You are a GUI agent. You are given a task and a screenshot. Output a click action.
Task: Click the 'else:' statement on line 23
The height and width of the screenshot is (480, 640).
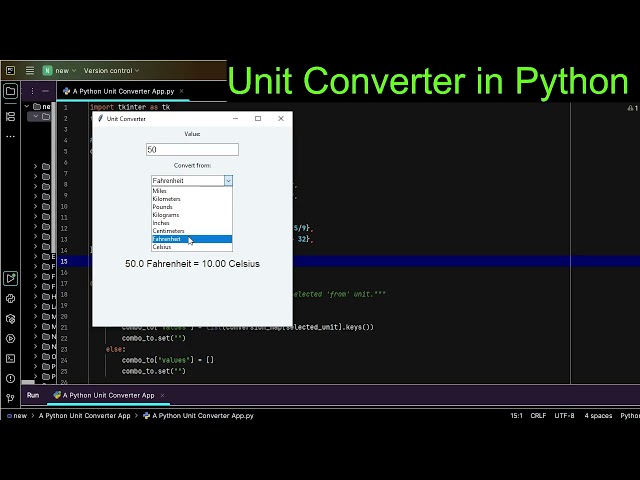(x=116, y=349)
